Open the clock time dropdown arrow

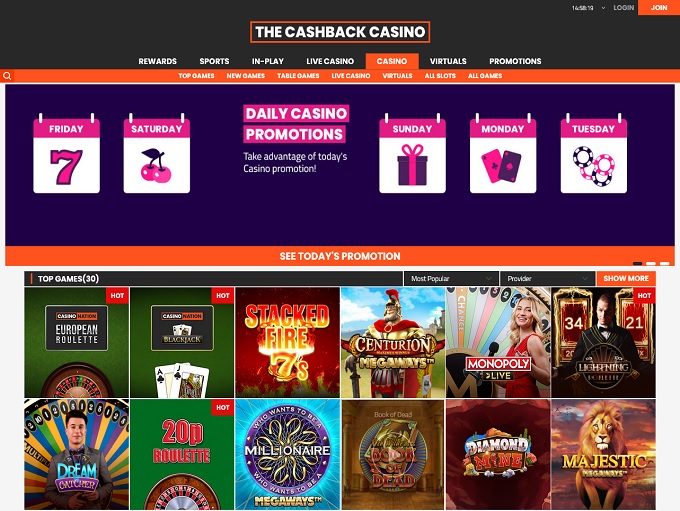(603, 8)
